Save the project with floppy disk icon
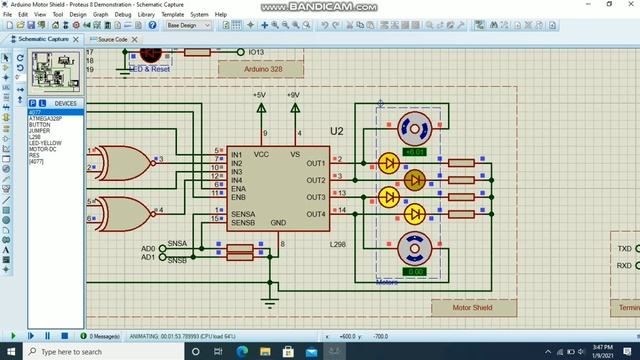This screenshot has width=640, height=360. tap(31, 25)
